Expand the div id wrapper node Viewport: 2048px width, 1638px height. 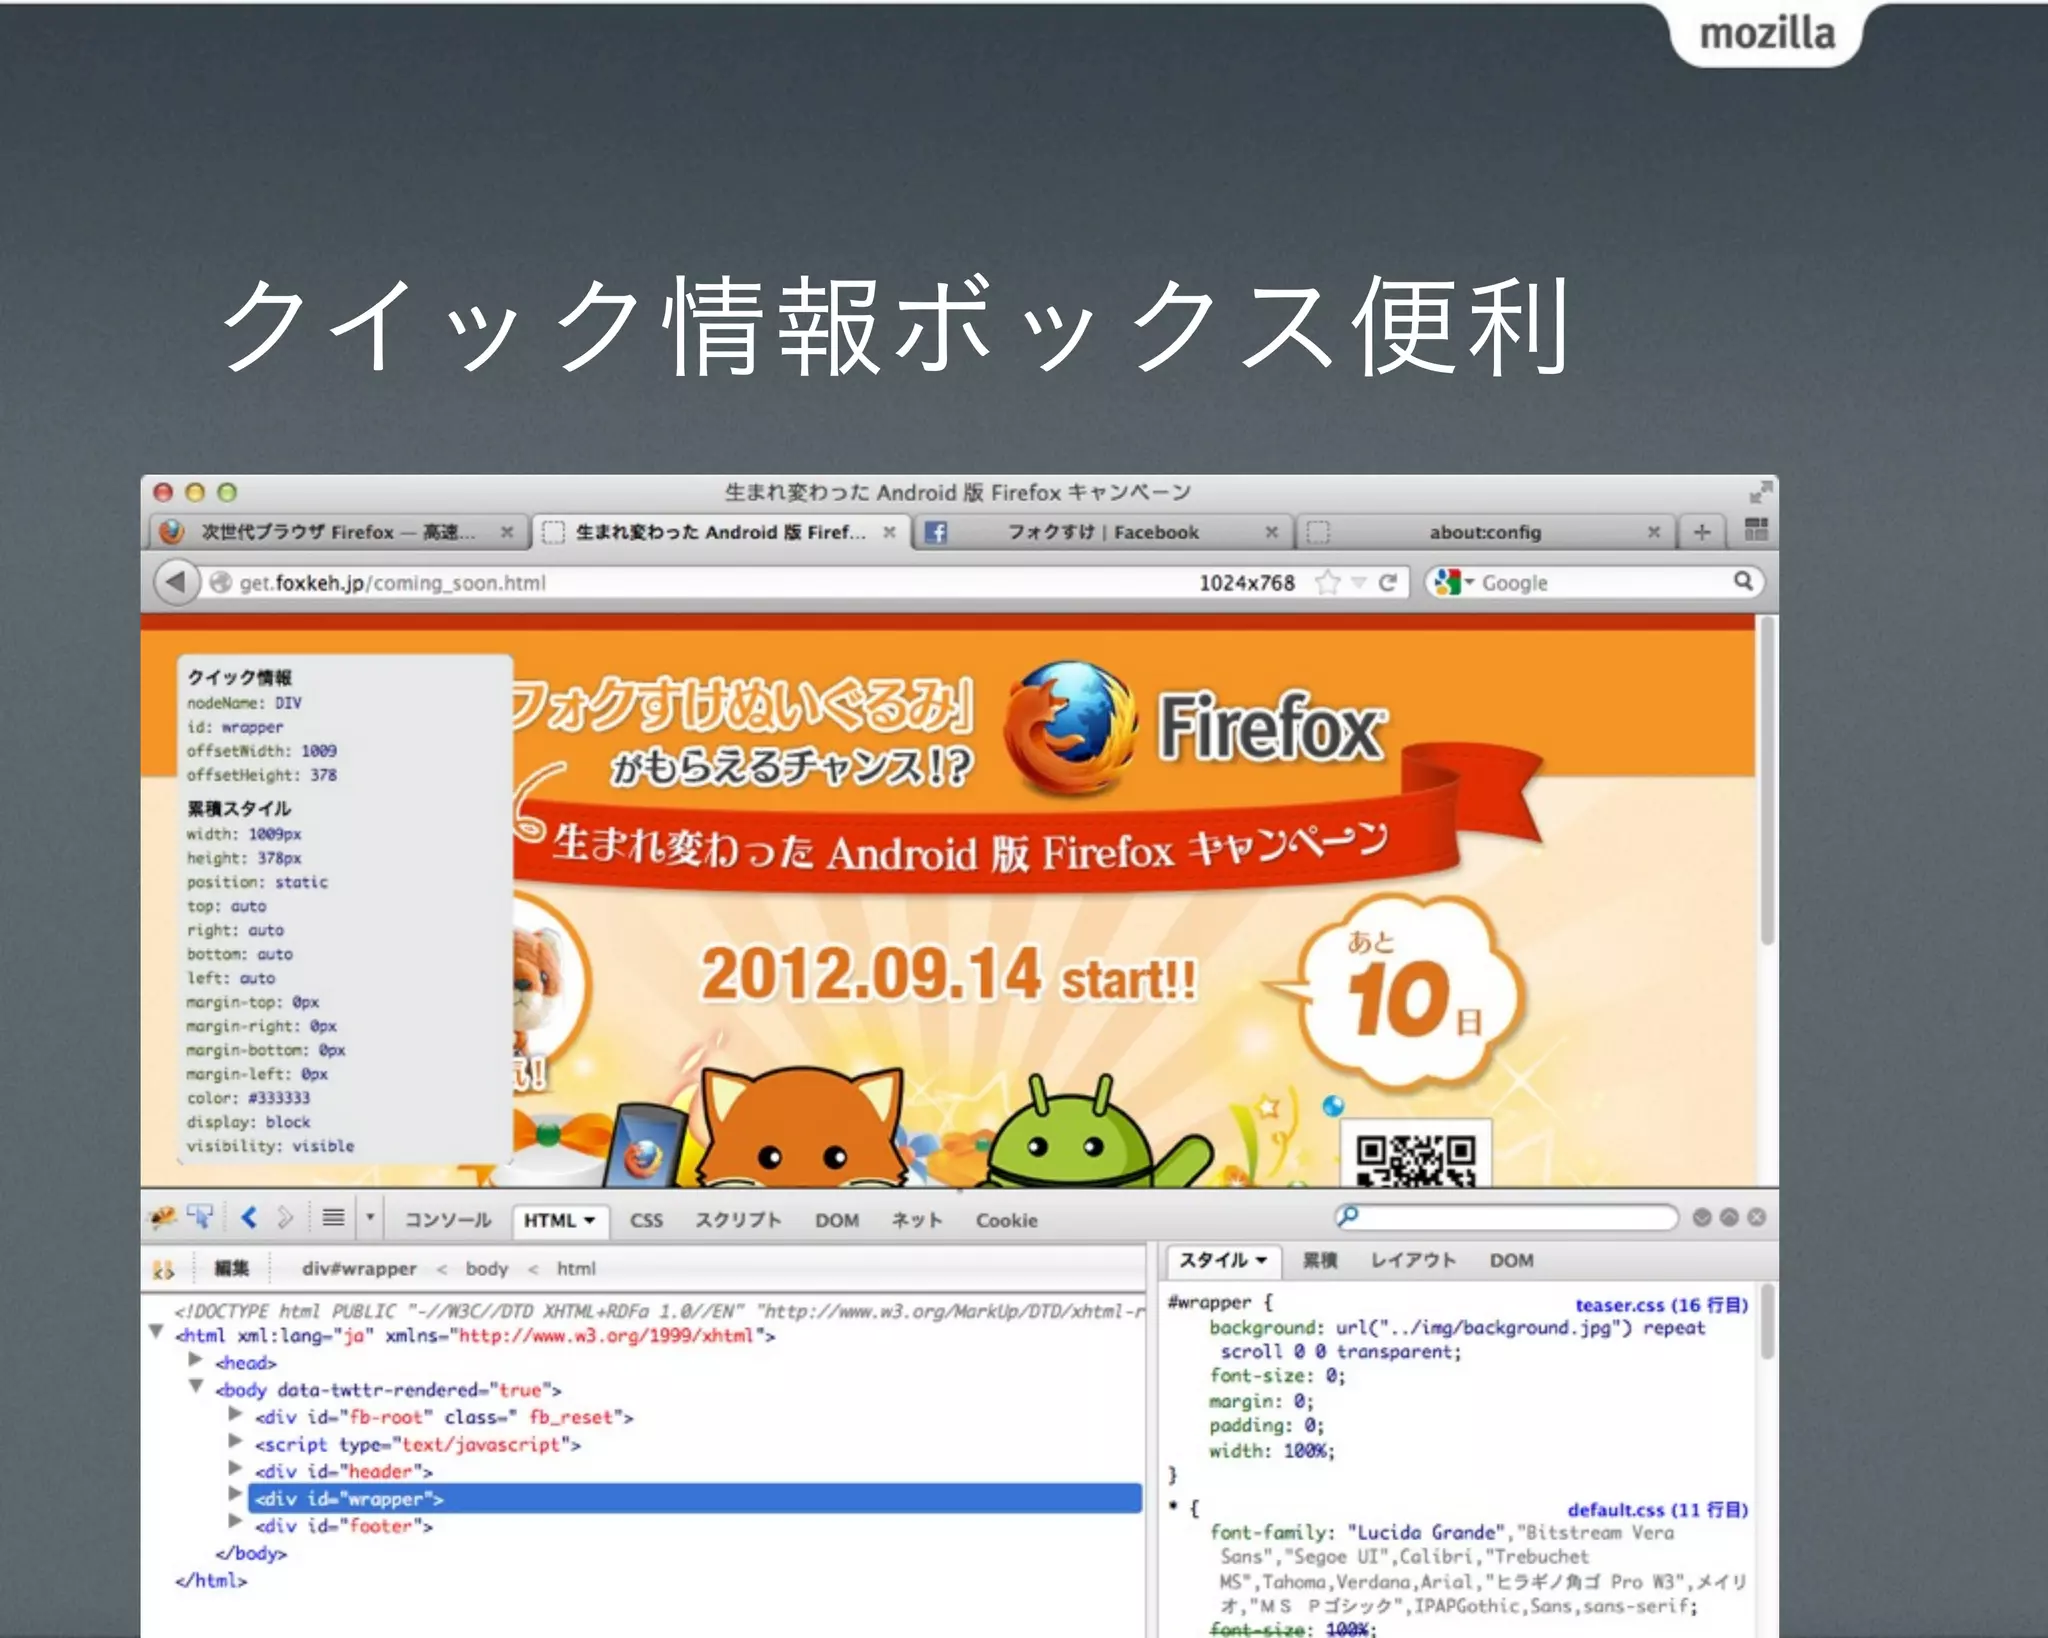pos(235,1494)
